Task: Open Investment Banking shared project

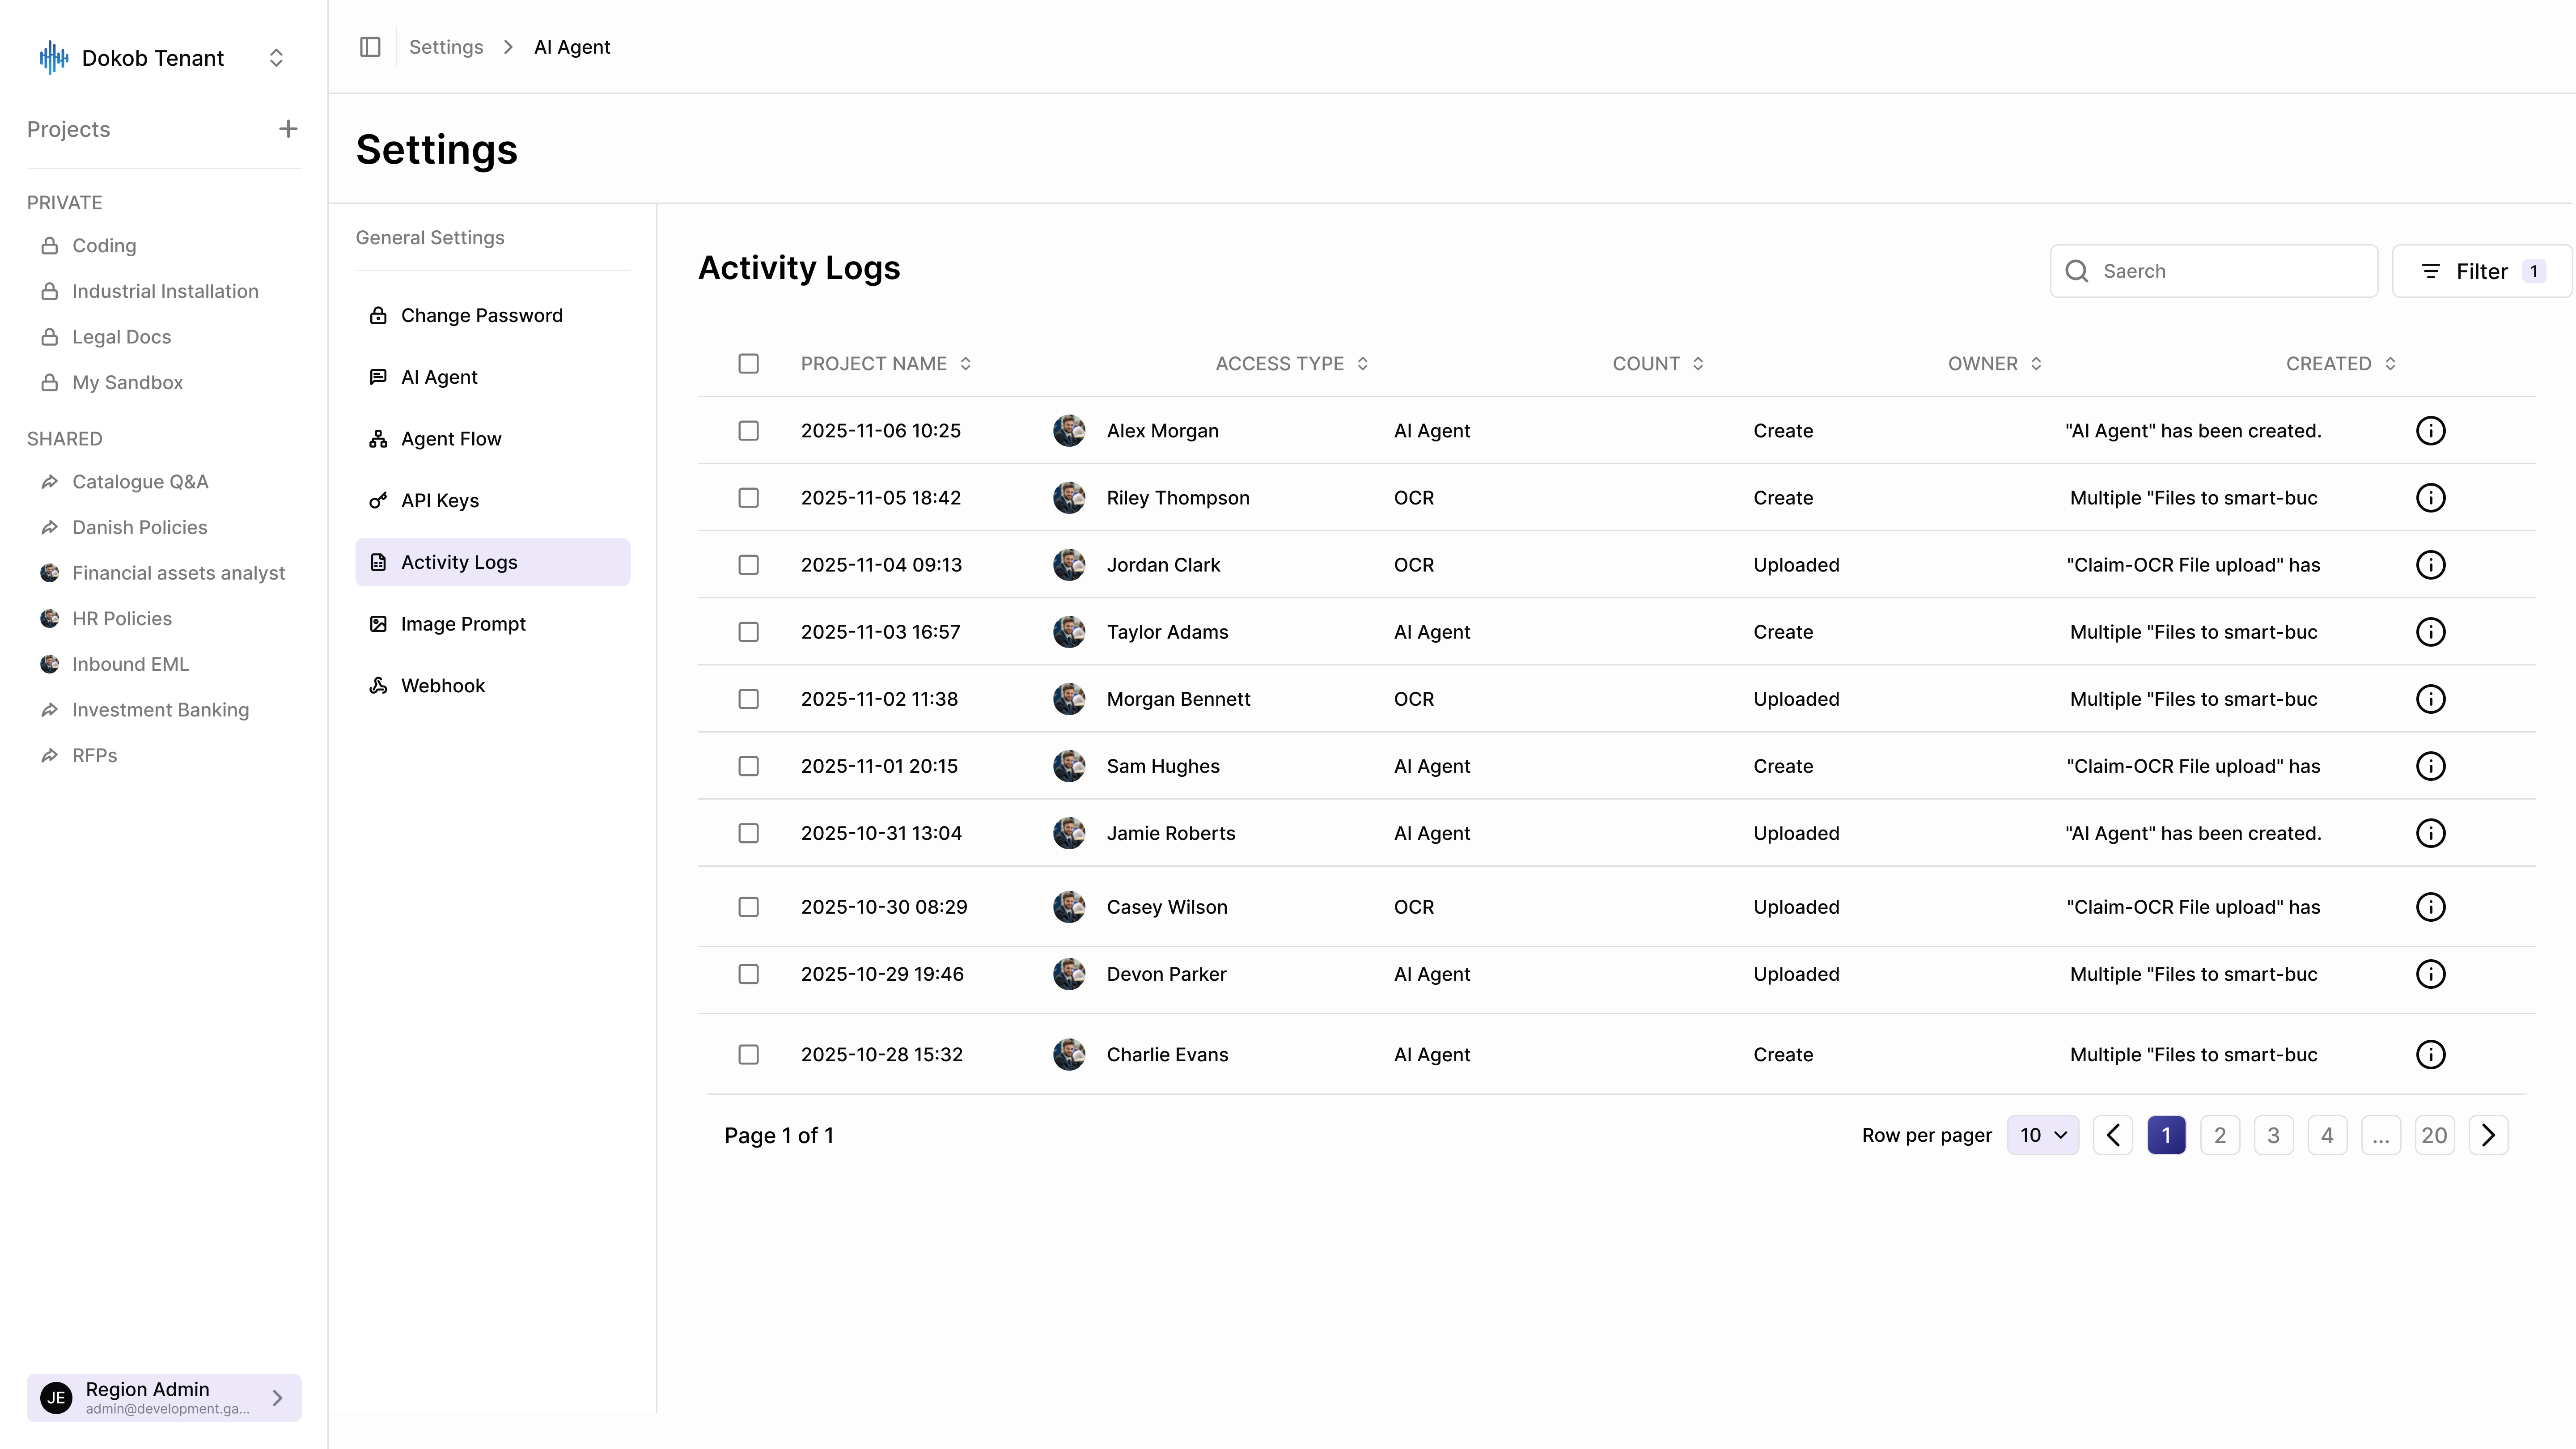Action: tap(145, 710)
